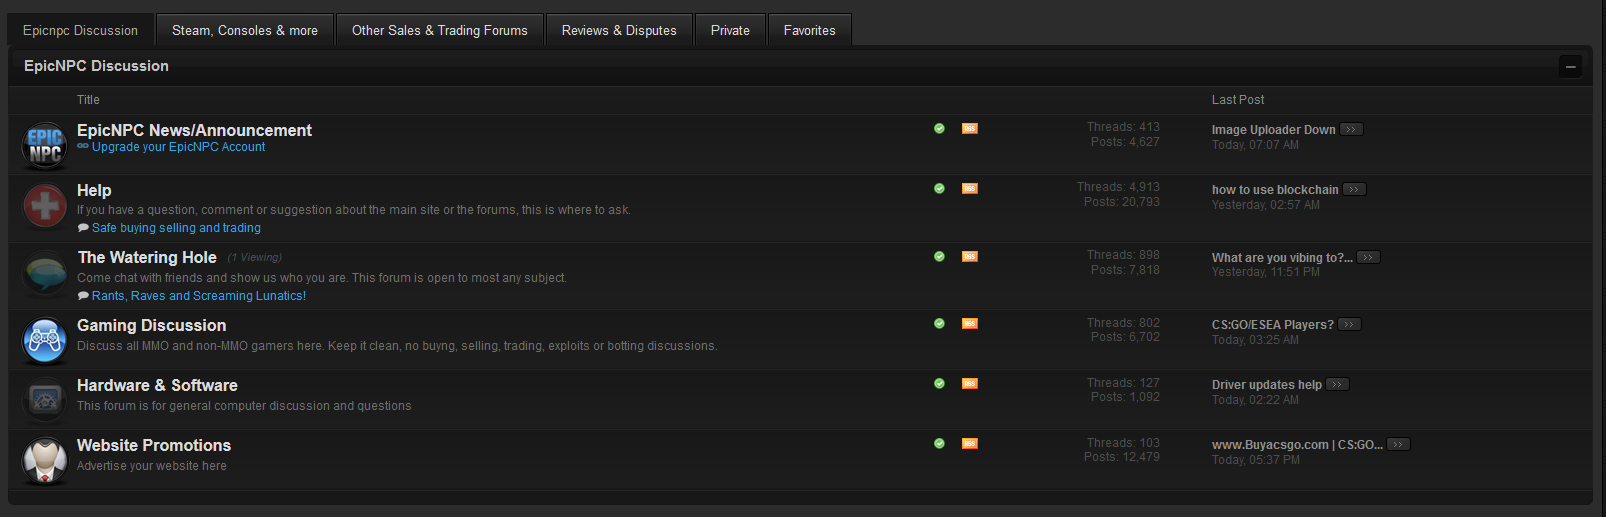Viewport: 1606px width, 517px height.
Task: Click the green check in Hardware & Software row
Action: coord(939,383)
